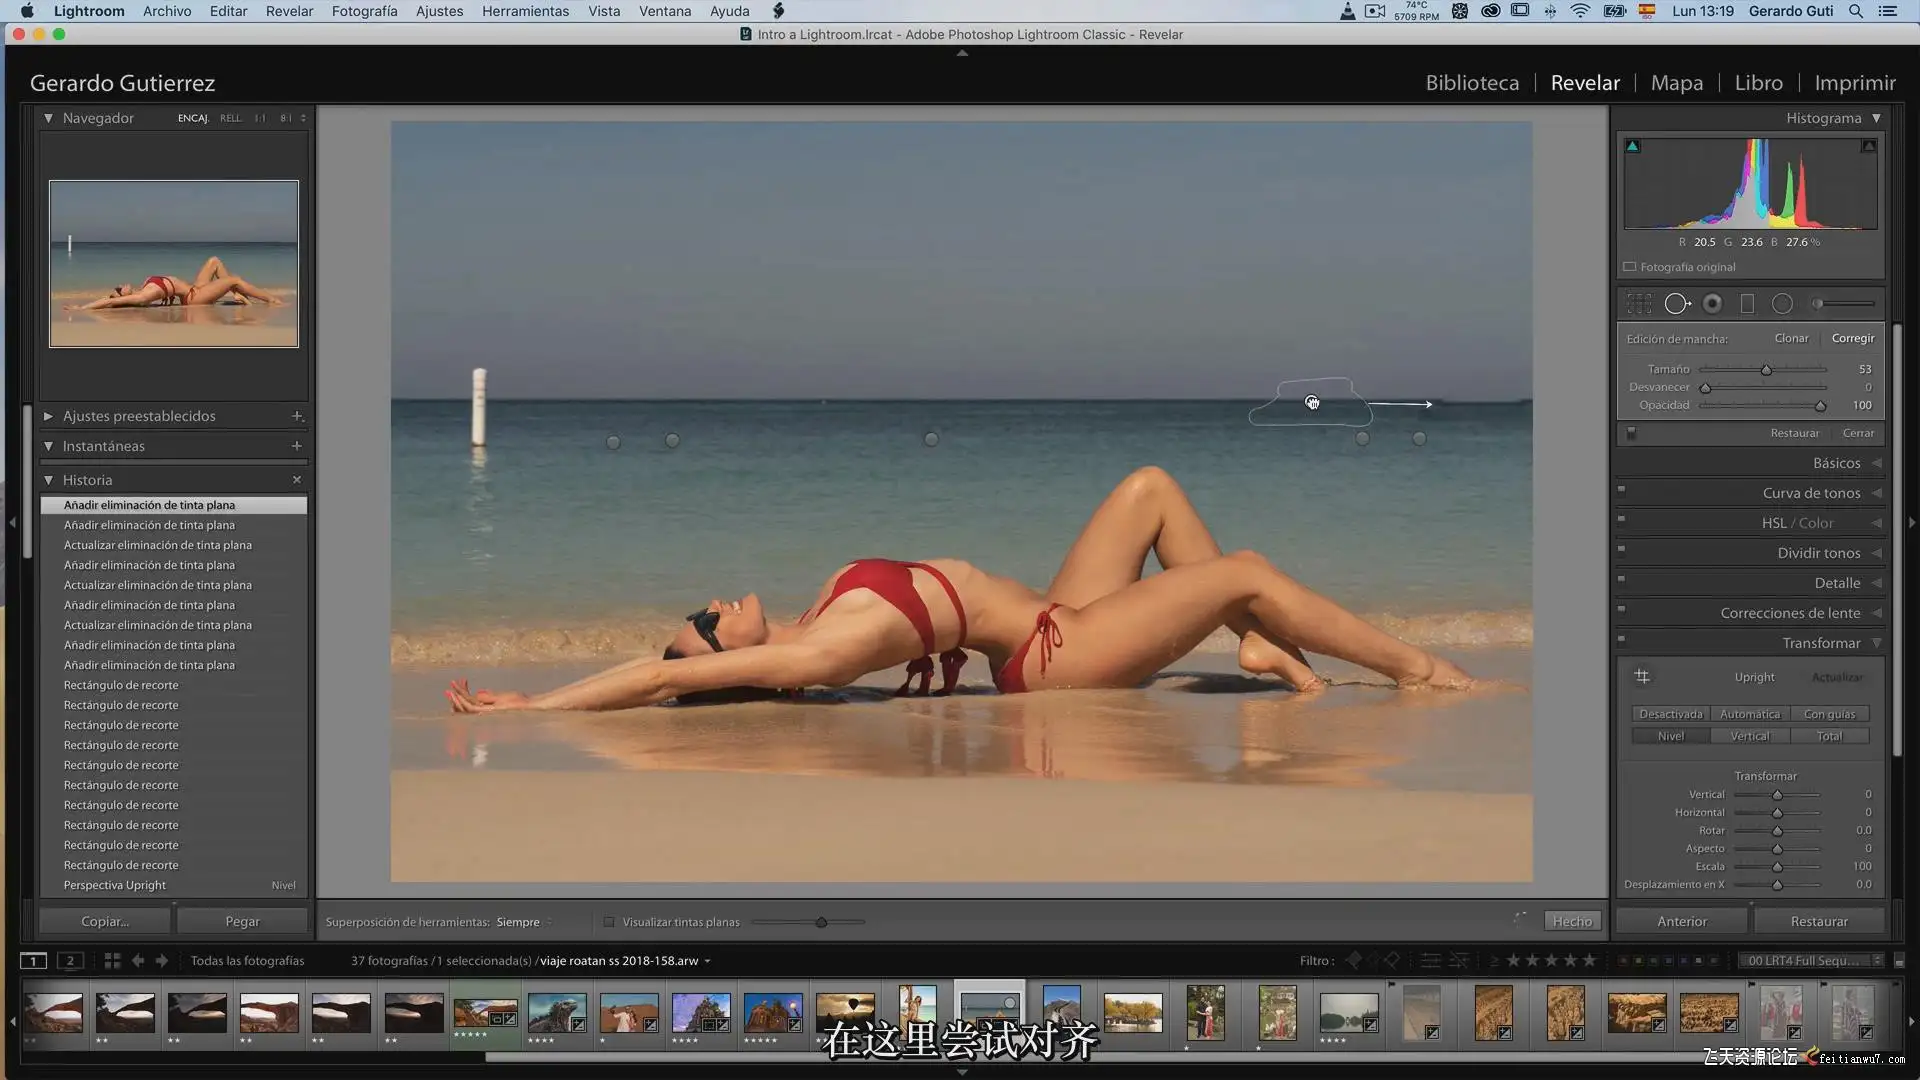Select the Radial Filter tool icon
This screenshot has width=1920, height=1080.
tap(1782, 304)
